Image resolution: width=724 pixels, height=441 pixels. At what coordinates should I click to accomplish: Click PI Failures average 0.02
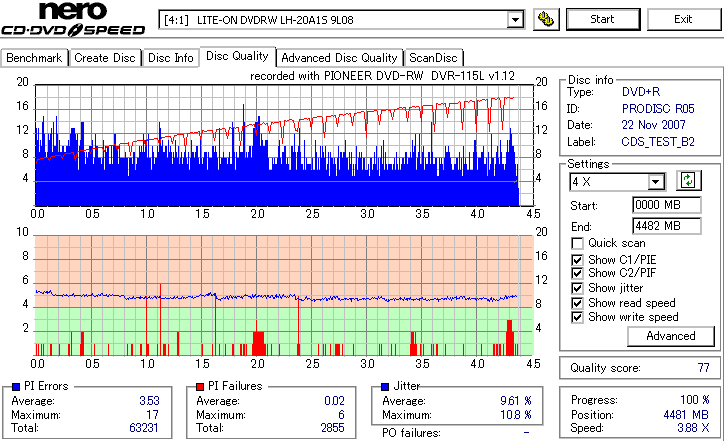click(334, 401)
